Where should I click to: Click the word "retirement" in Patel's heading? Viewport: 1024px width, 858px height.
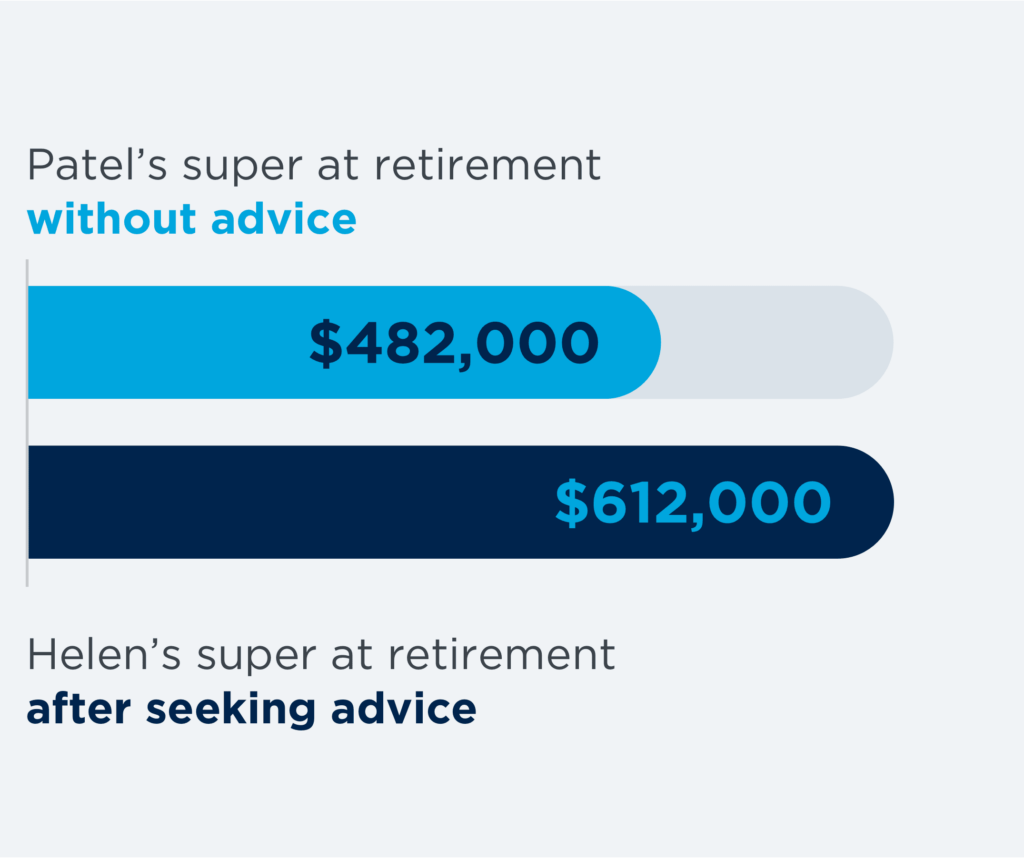(x=488, y=166)
